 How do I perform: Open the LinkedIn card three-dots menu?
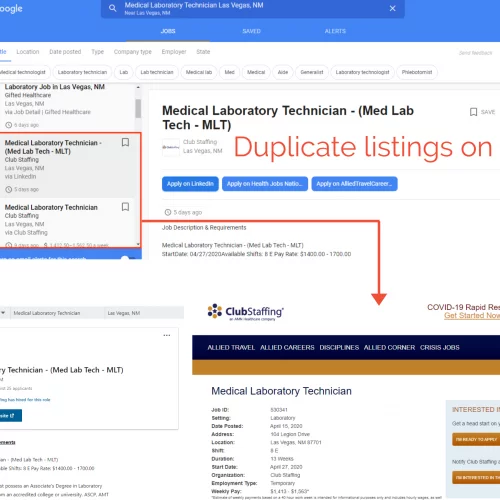point(167,335)
